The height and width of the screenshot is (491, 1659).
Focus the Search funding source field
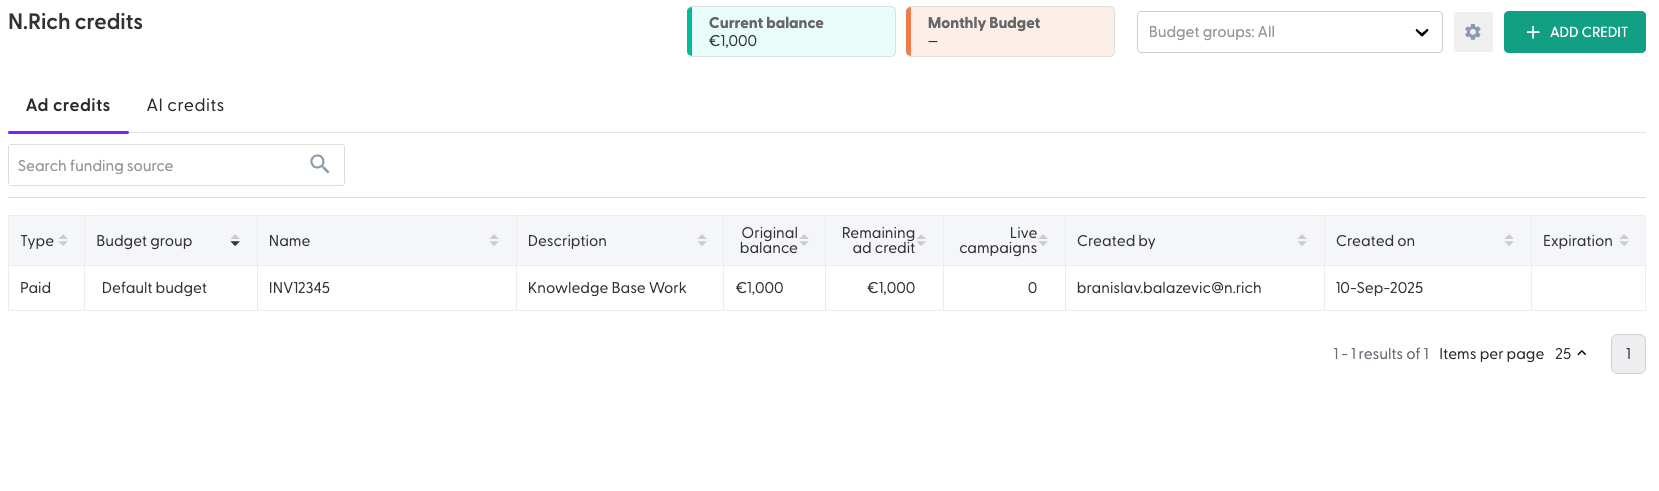click(x=176, y=165)
